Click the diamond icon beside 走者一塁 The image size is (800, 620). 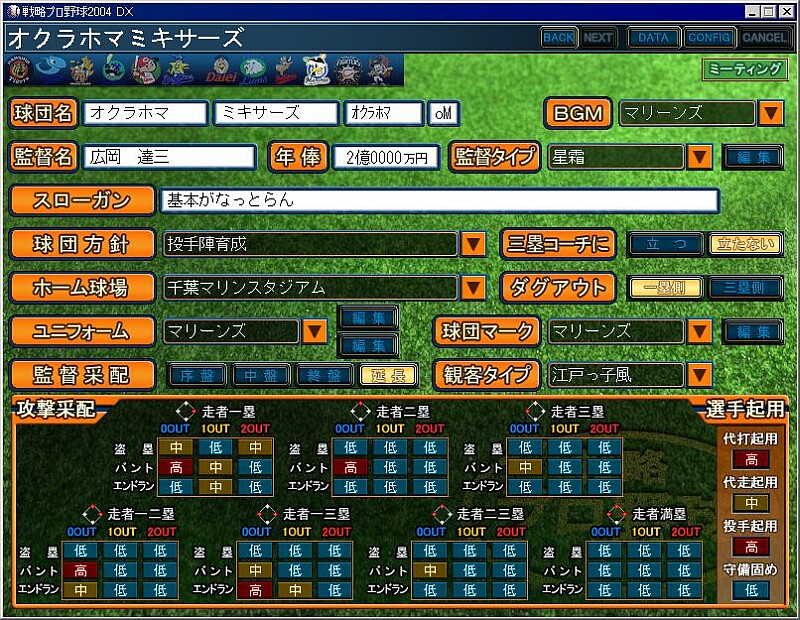coord(186,411)
